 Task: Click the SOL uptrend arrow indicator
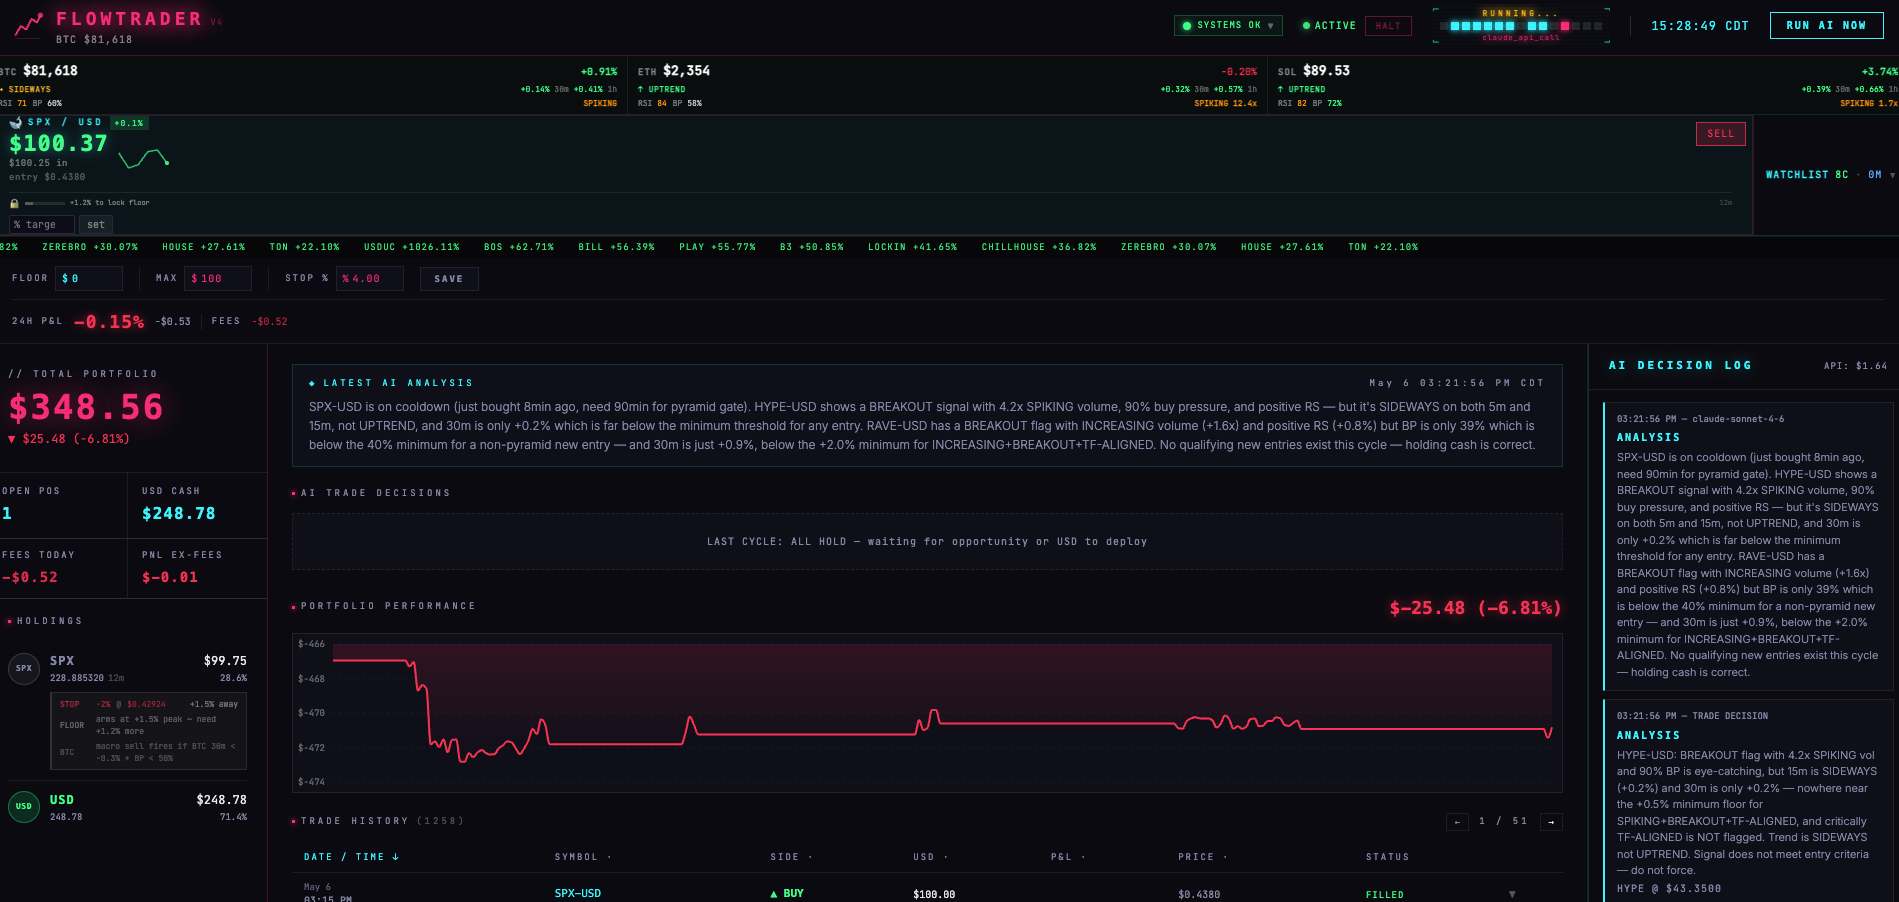[x=1281, y=89]
